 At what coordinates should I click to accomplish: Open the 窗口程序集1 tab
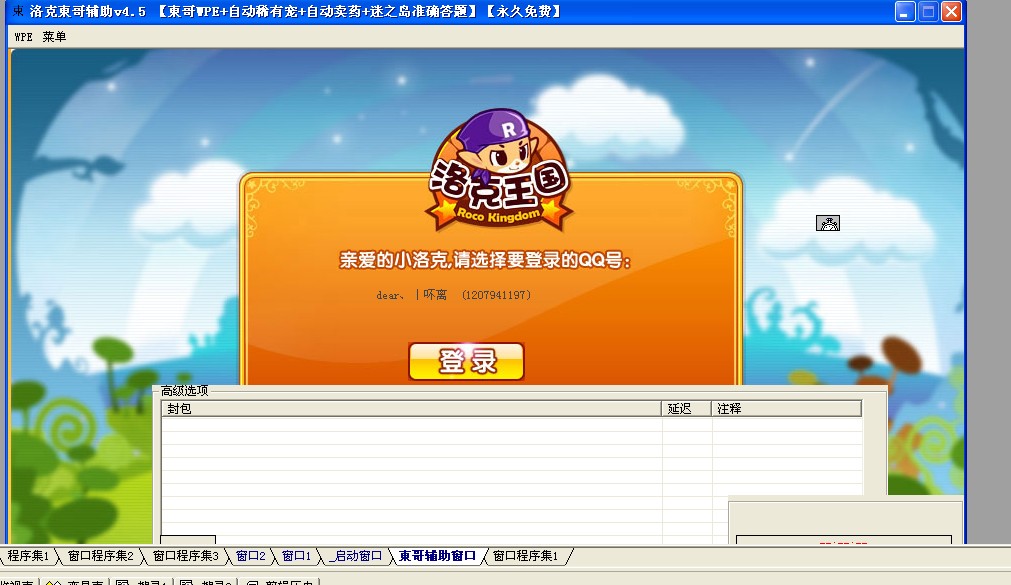525,556
